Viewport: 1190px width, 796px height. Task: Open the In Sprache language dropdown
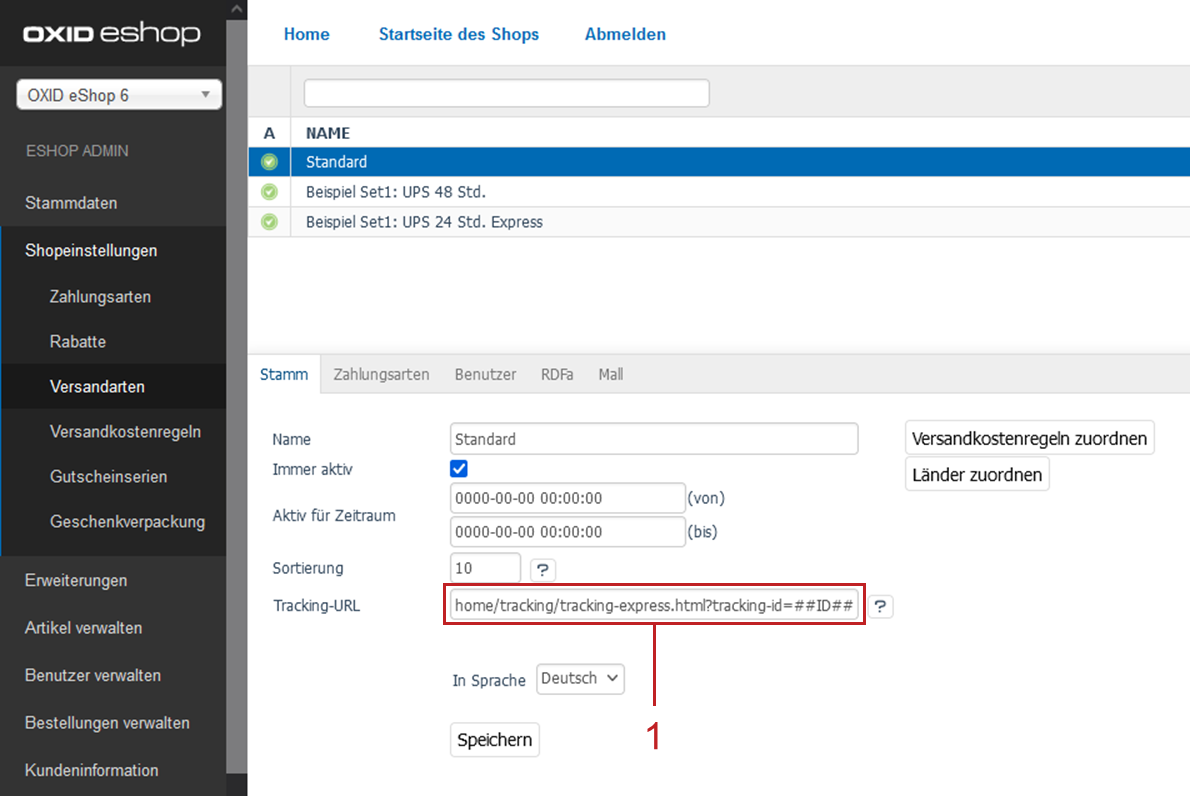click(580, 679)
